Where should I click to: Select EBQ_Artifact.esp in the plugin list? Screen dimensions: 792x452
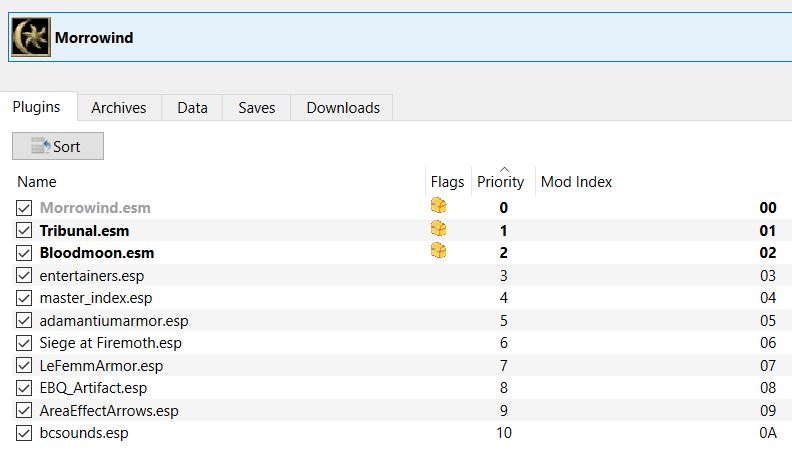pos(93,388)
